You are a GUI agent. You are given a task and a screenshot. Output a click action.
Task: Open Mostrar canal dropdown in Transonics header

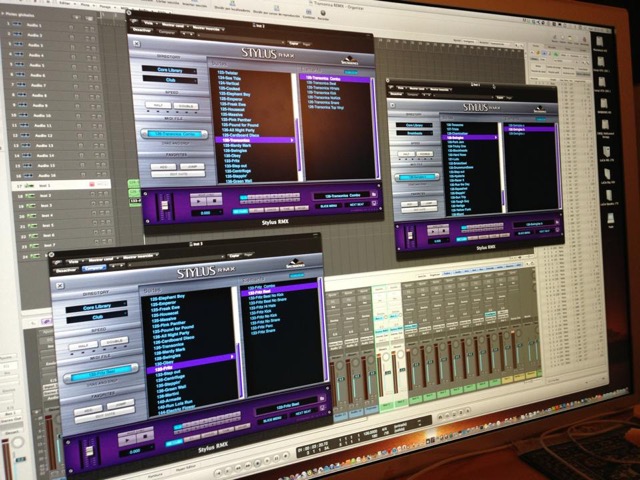pos(174,26)
